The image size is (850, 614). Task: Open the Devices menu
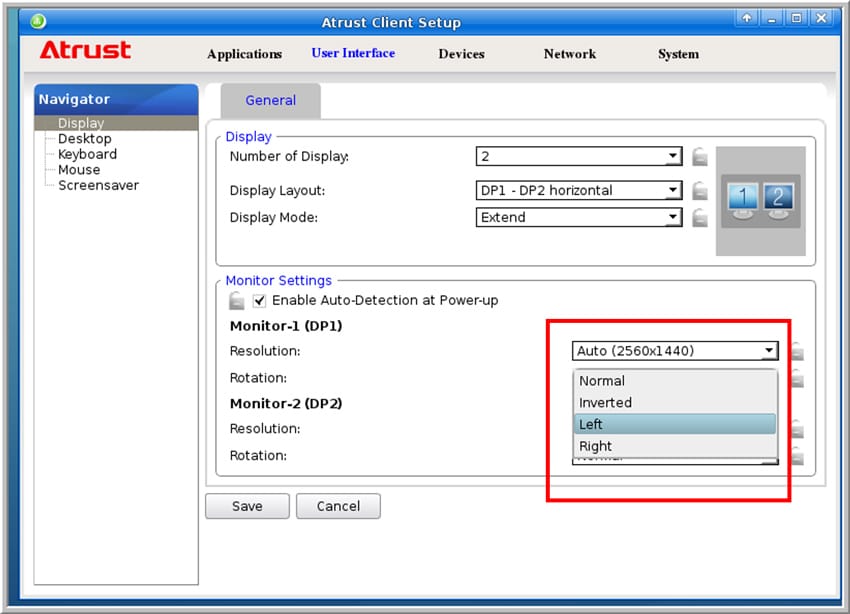click(x=461, y=54)
